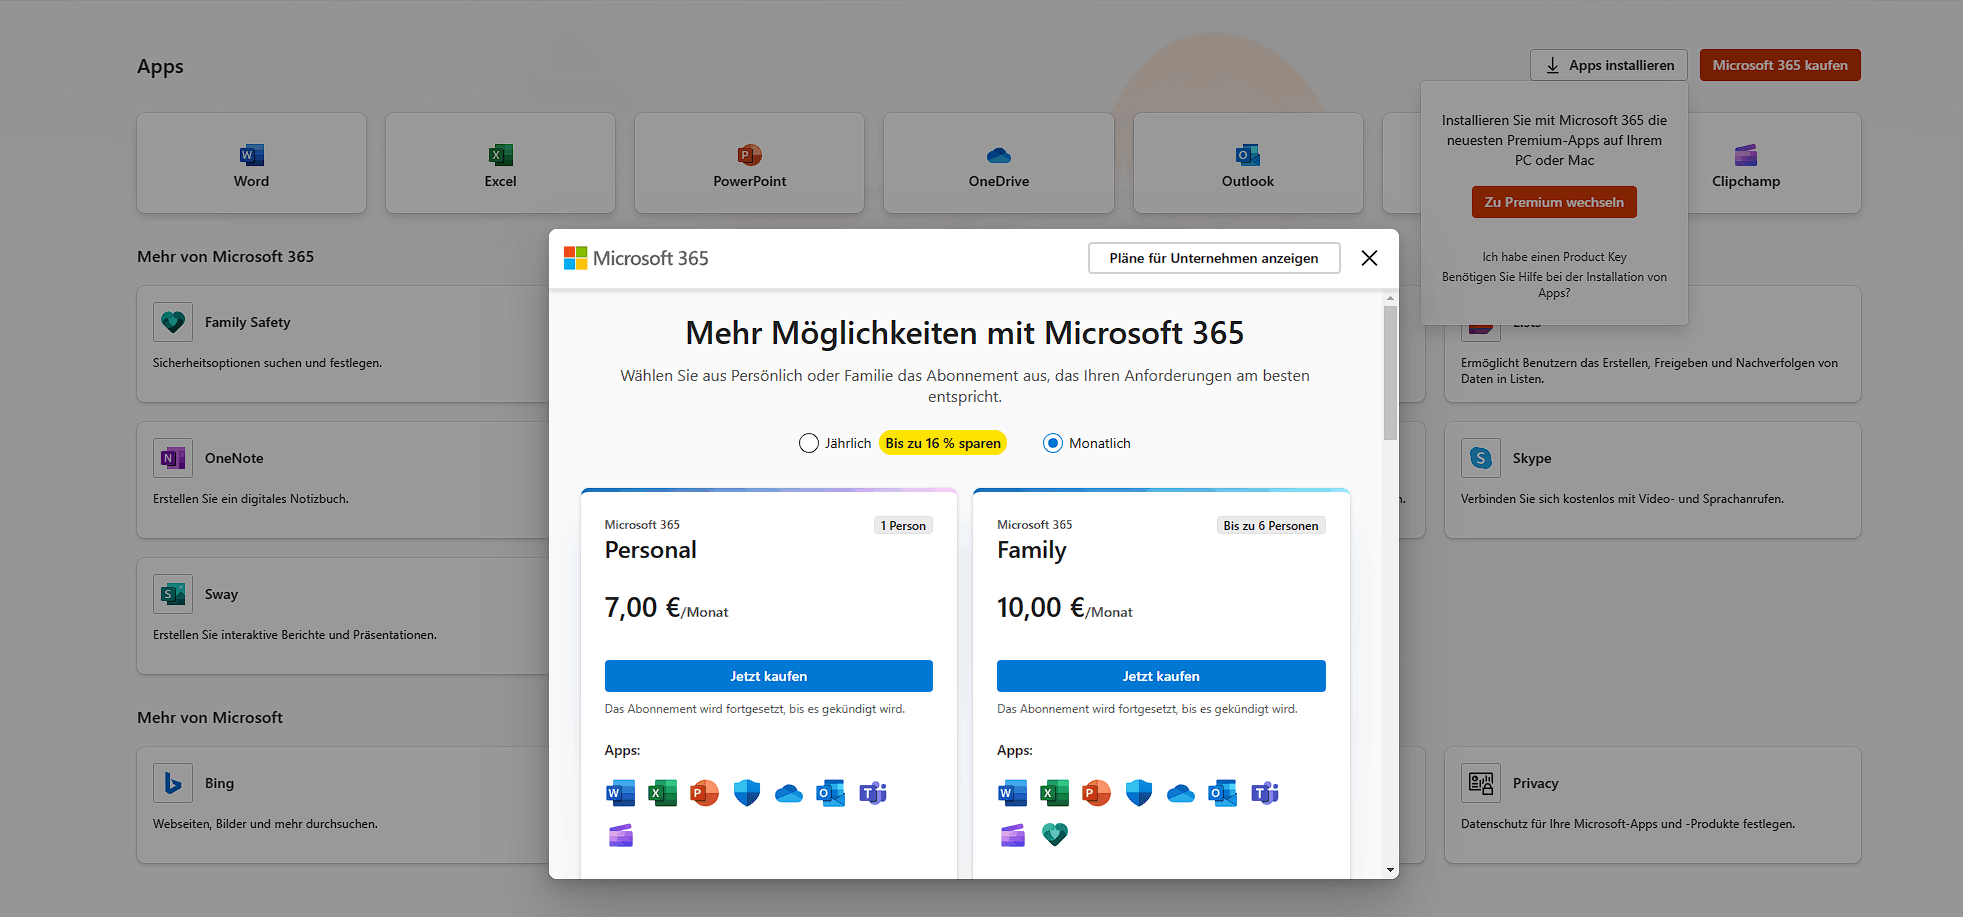The height and width of the screenshot is (917, 1963).
Task: Click the text Erstellen Sie ein digitales Notizbuch
Action: click(x=251, y=499)
